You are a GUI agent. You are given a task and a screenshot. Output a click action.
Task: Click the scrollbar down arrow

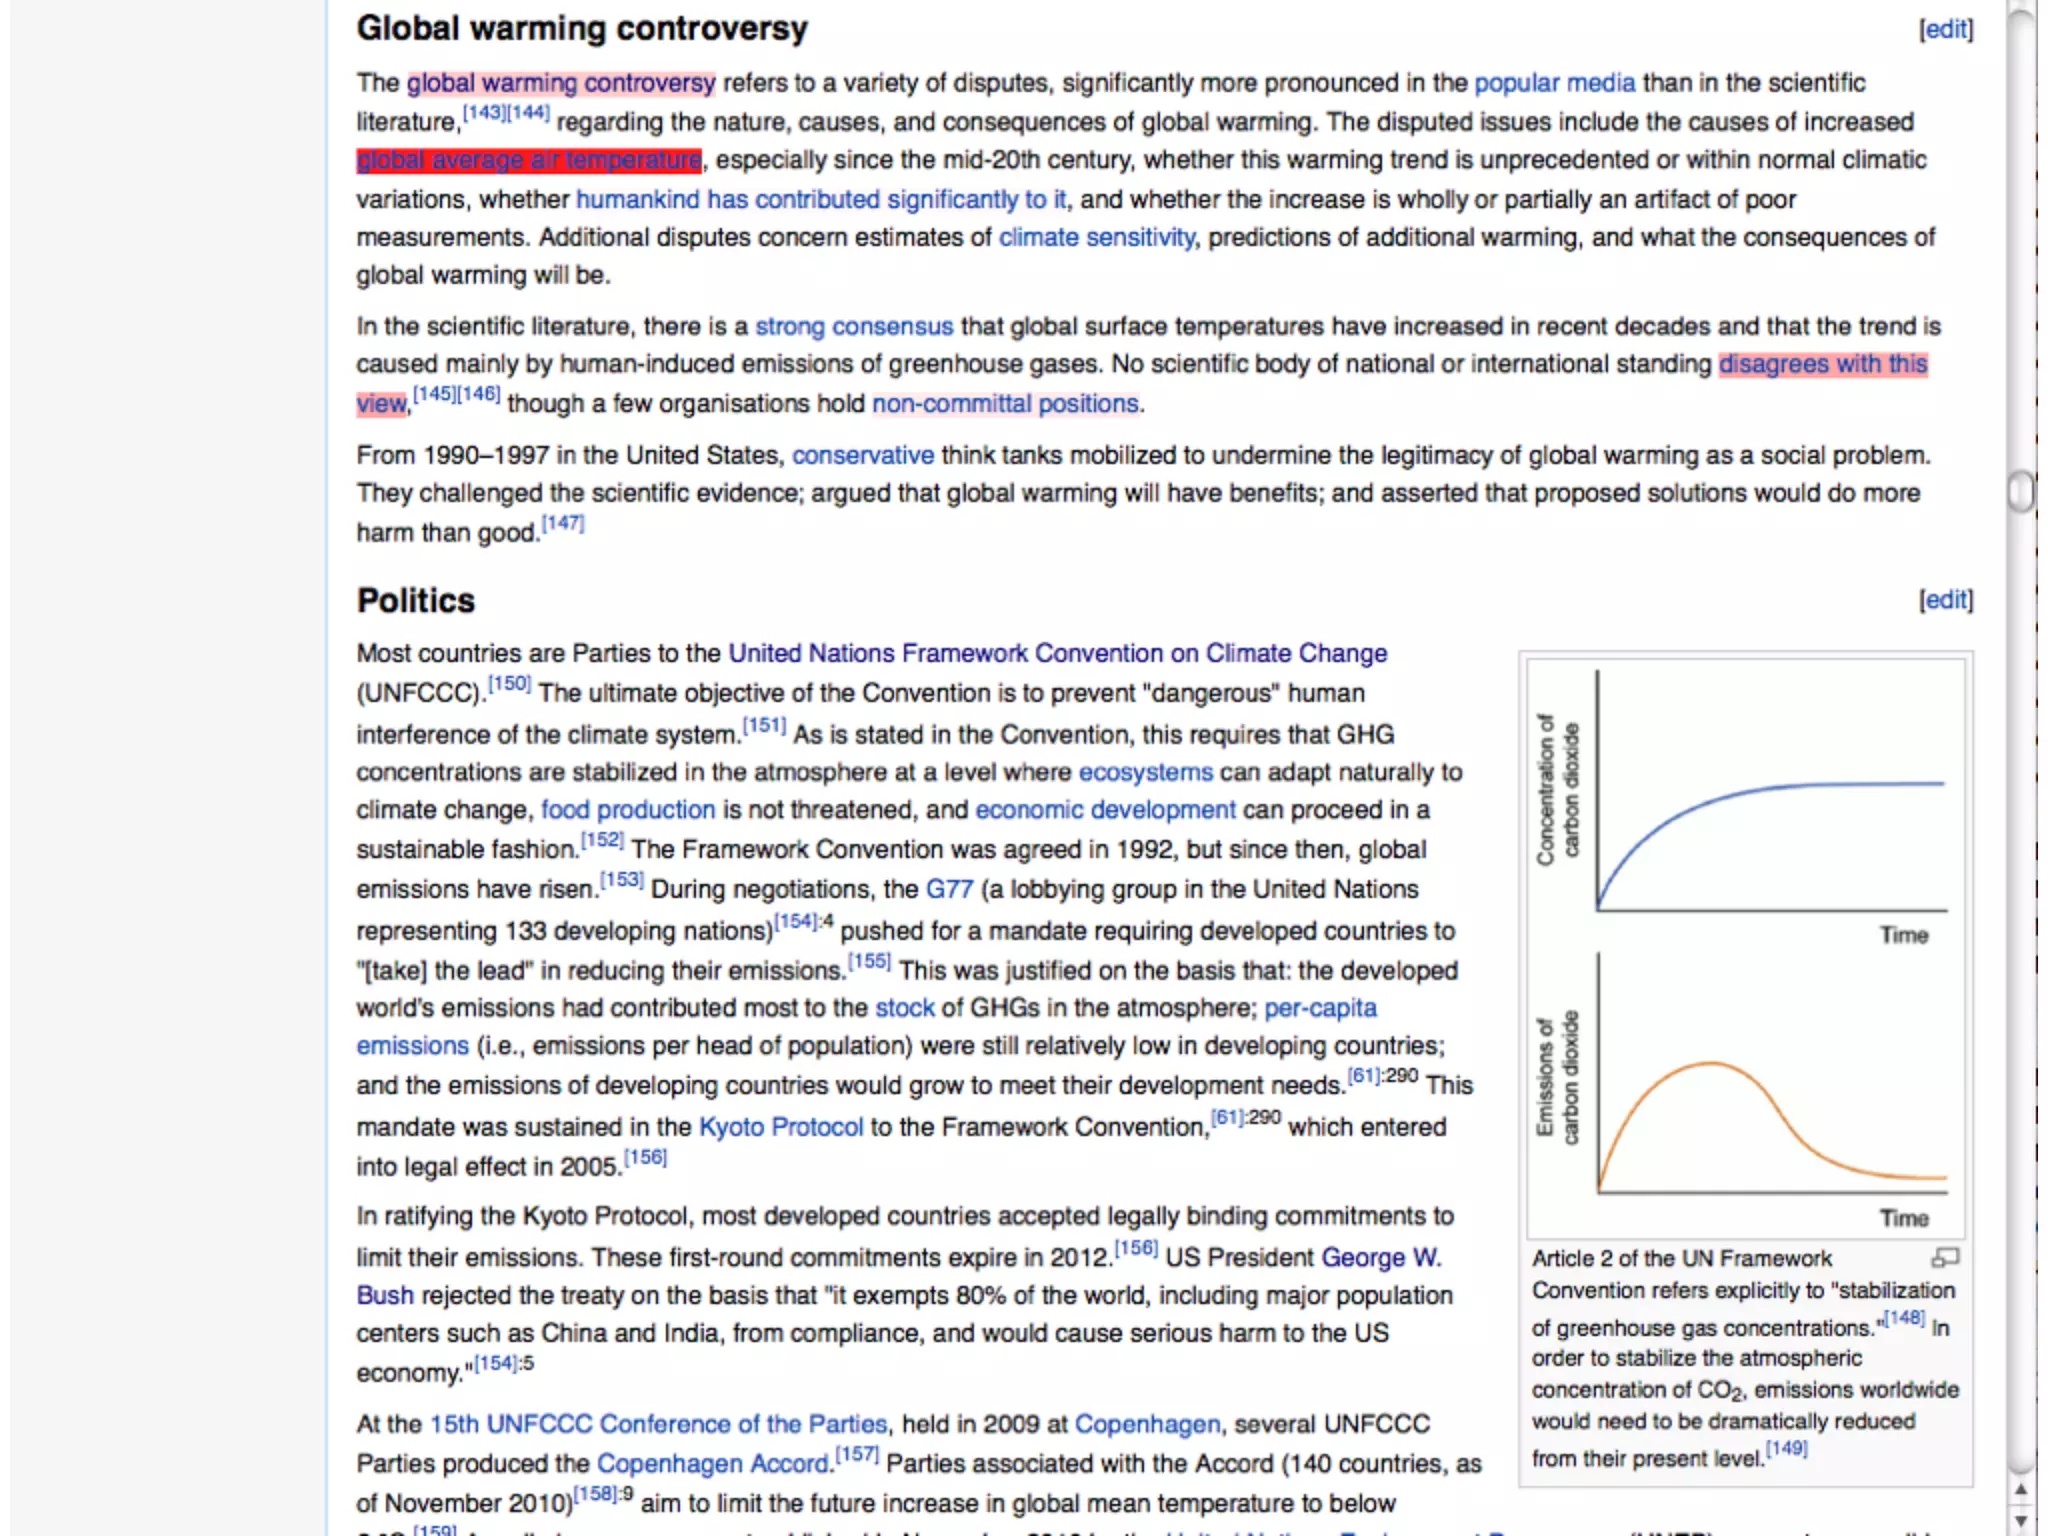pos(2020,1520)
